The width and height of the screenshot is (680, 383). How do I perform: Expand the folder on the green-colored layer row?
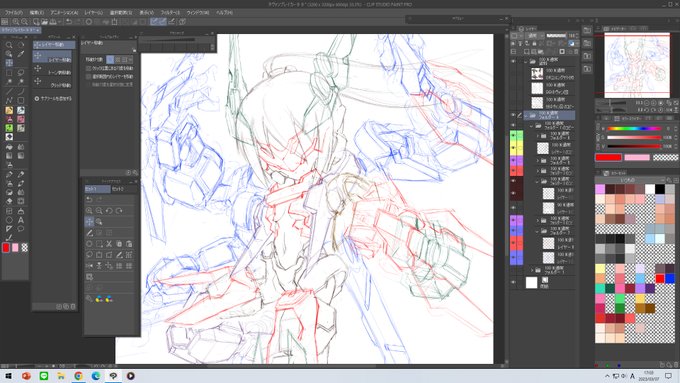click(538, 136)
